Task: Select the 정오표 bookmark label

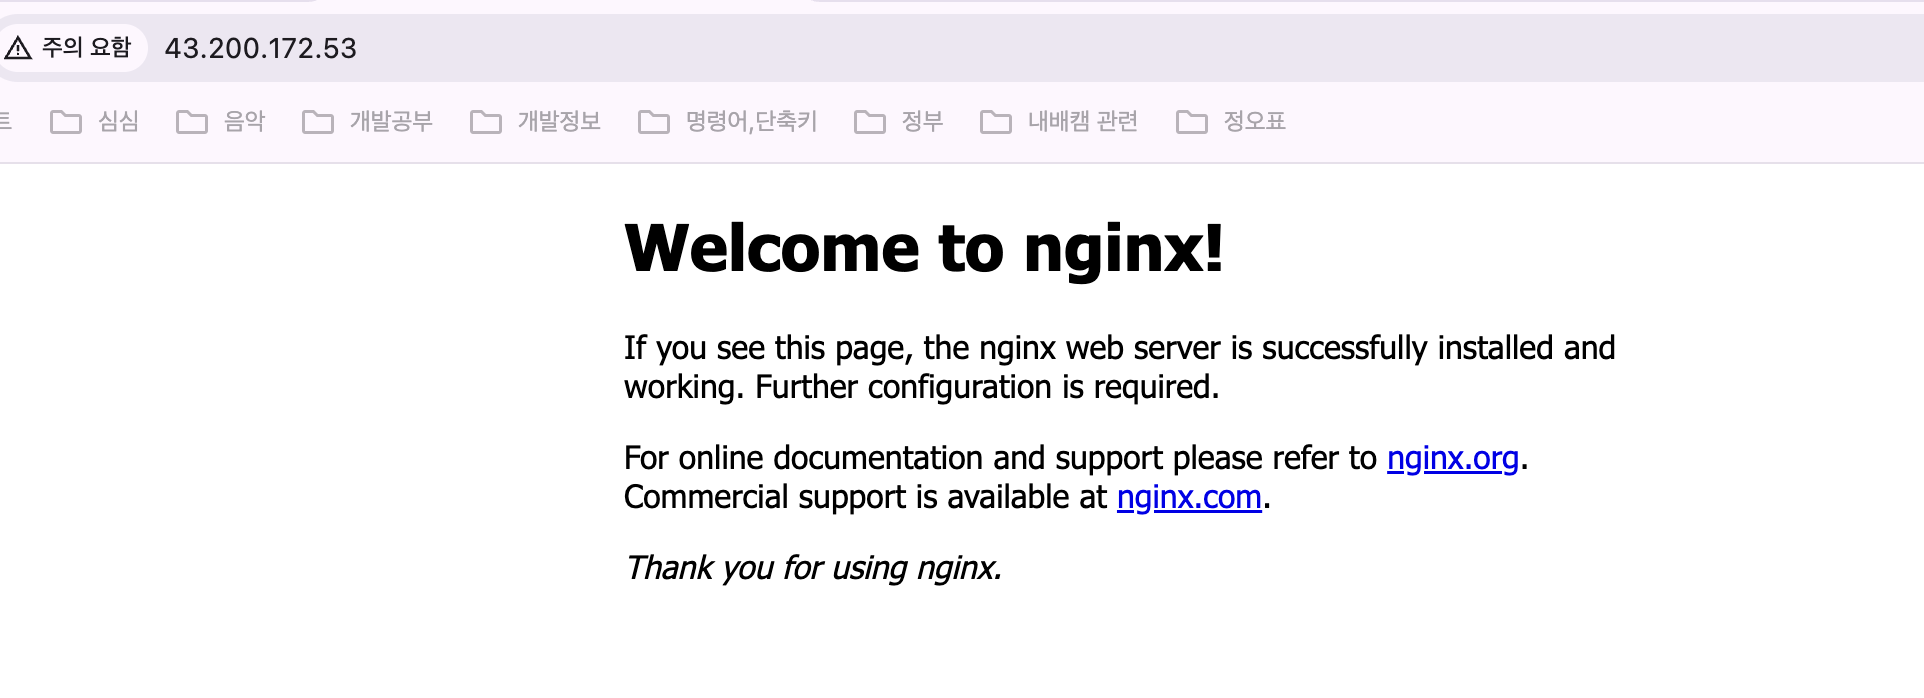Action: point(1254,122)
